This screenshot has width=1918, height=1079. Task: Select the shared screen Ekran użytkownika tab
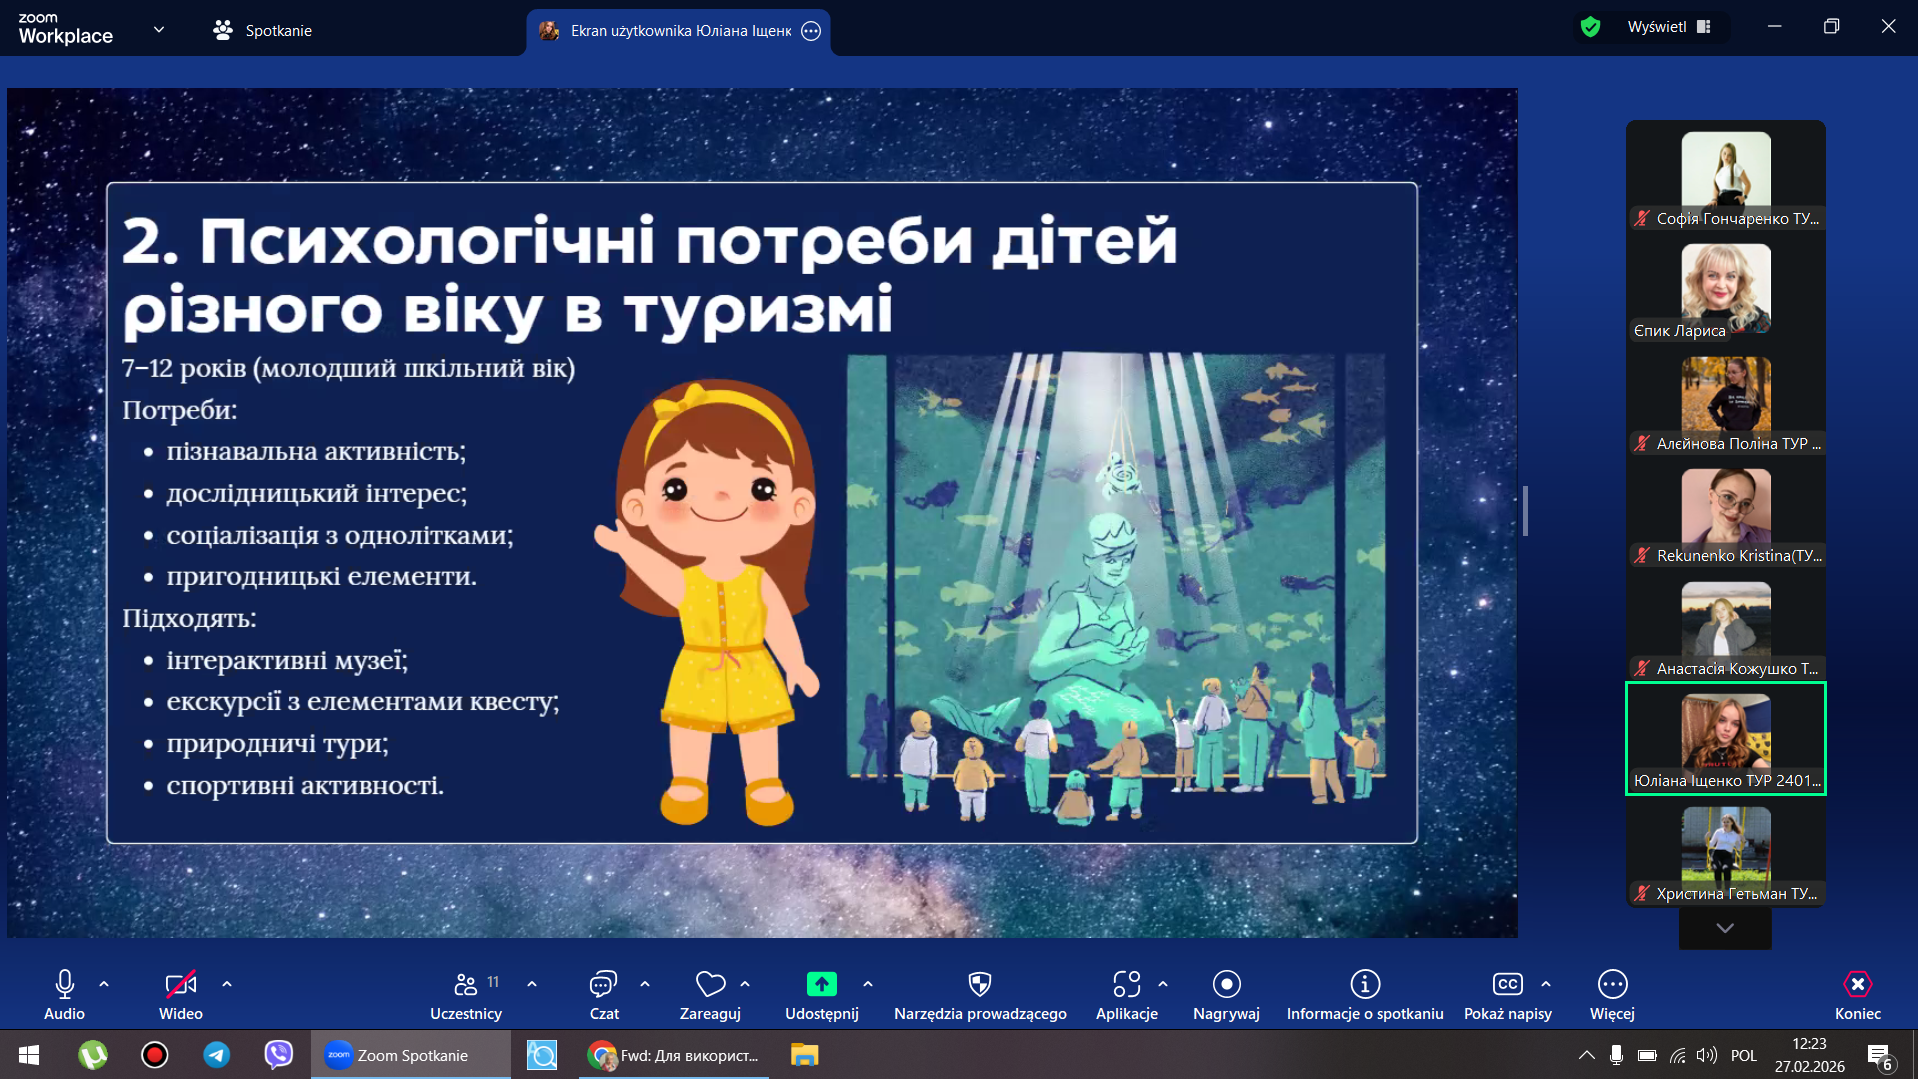pos(668,31)
